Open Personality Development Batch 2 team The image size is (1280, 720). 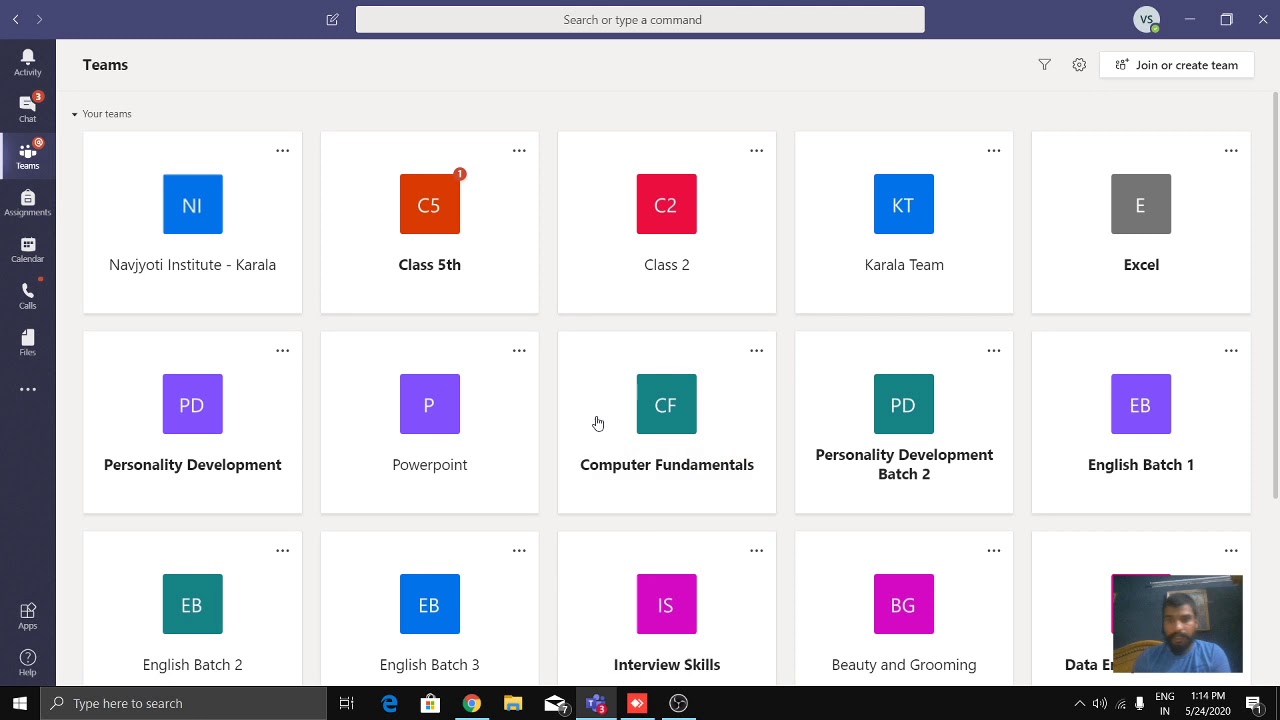904,422
